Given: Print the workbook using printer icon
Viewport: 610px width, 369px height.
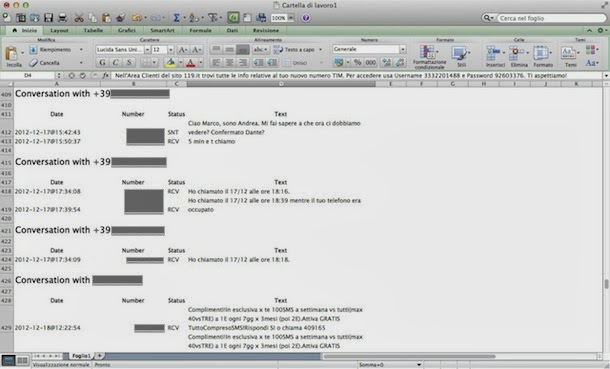Looking at the screenshot, I should (x=62, y=17).
